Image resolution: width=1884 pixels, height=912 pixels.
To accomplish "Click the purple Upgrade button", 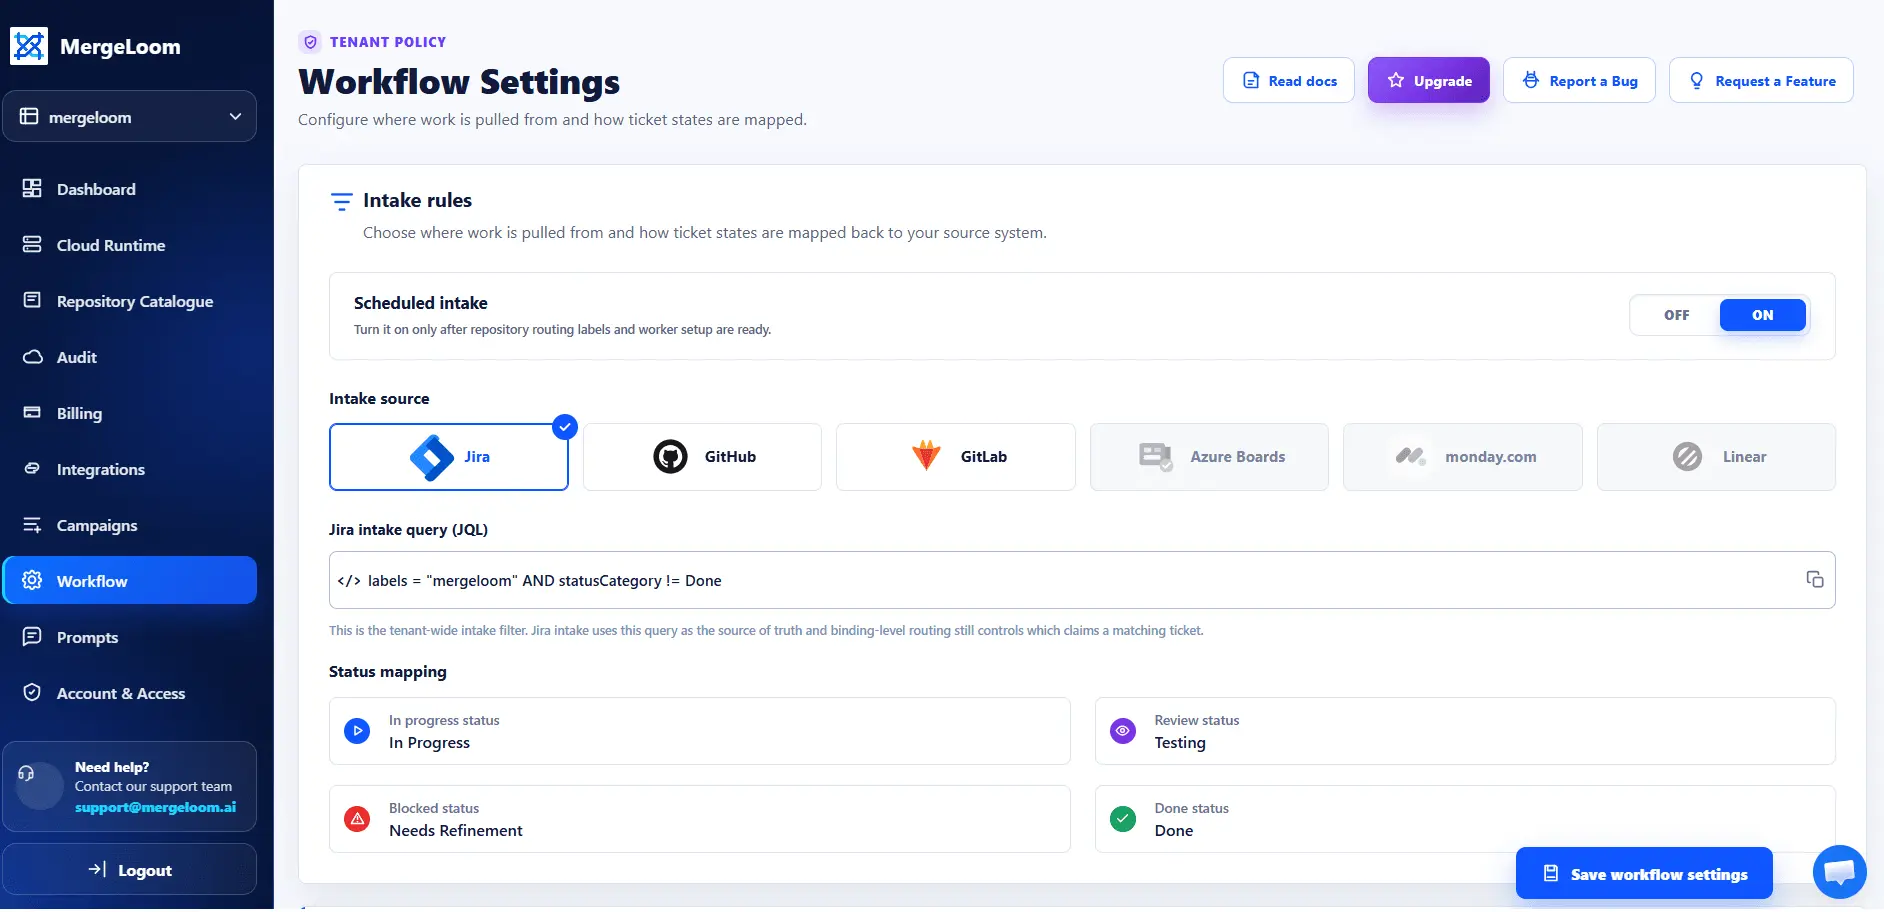I will pyautogui.click(x=1429, y=81).
